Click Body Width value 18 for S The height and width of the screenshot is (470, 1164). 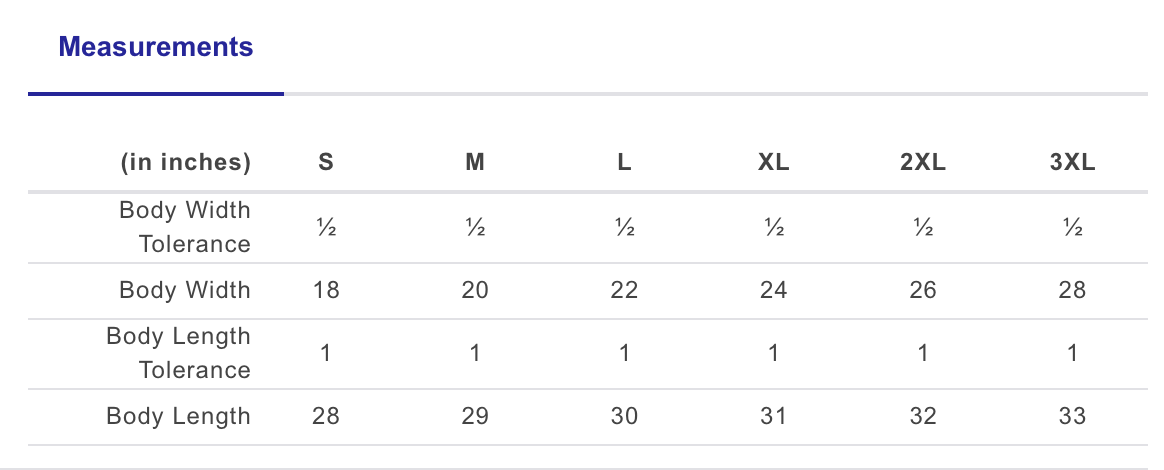(x=326, y=290)
